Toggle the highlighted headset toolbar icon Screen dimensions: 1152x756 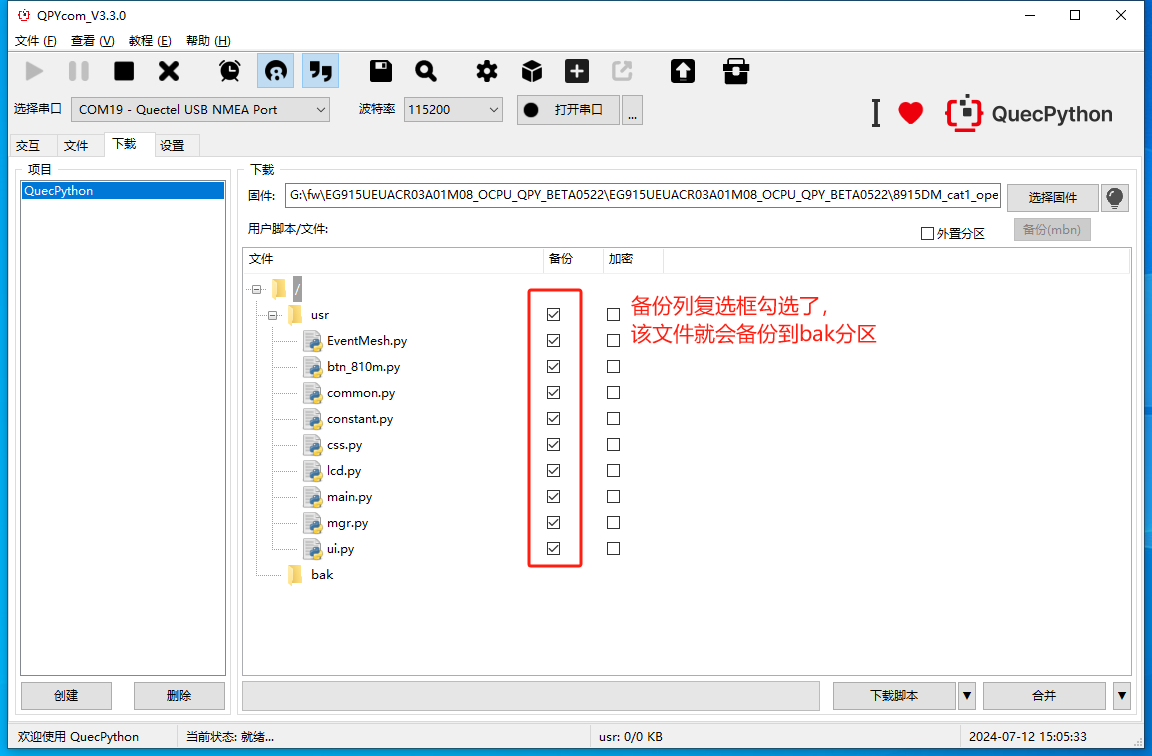[x=276, y=71]
